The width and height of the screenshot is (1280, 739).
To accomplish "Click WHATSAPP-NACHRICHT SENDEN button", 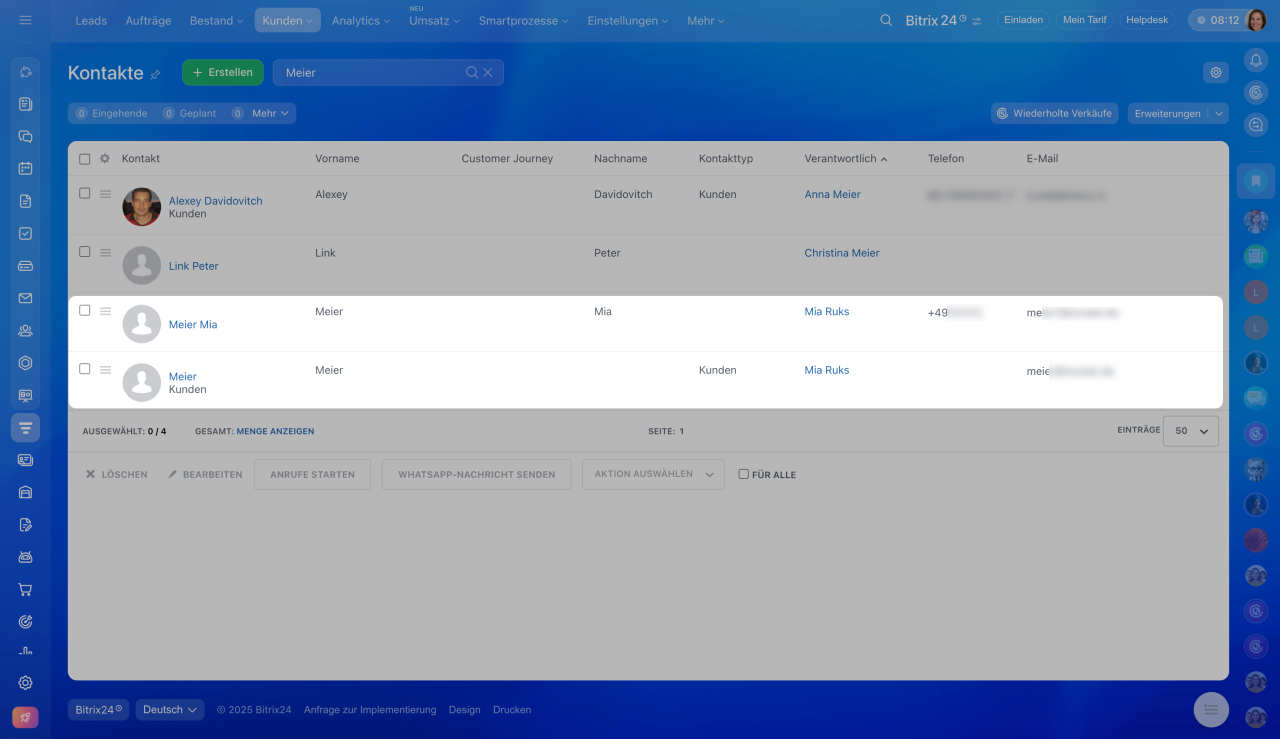I will (x=476, y=474).
